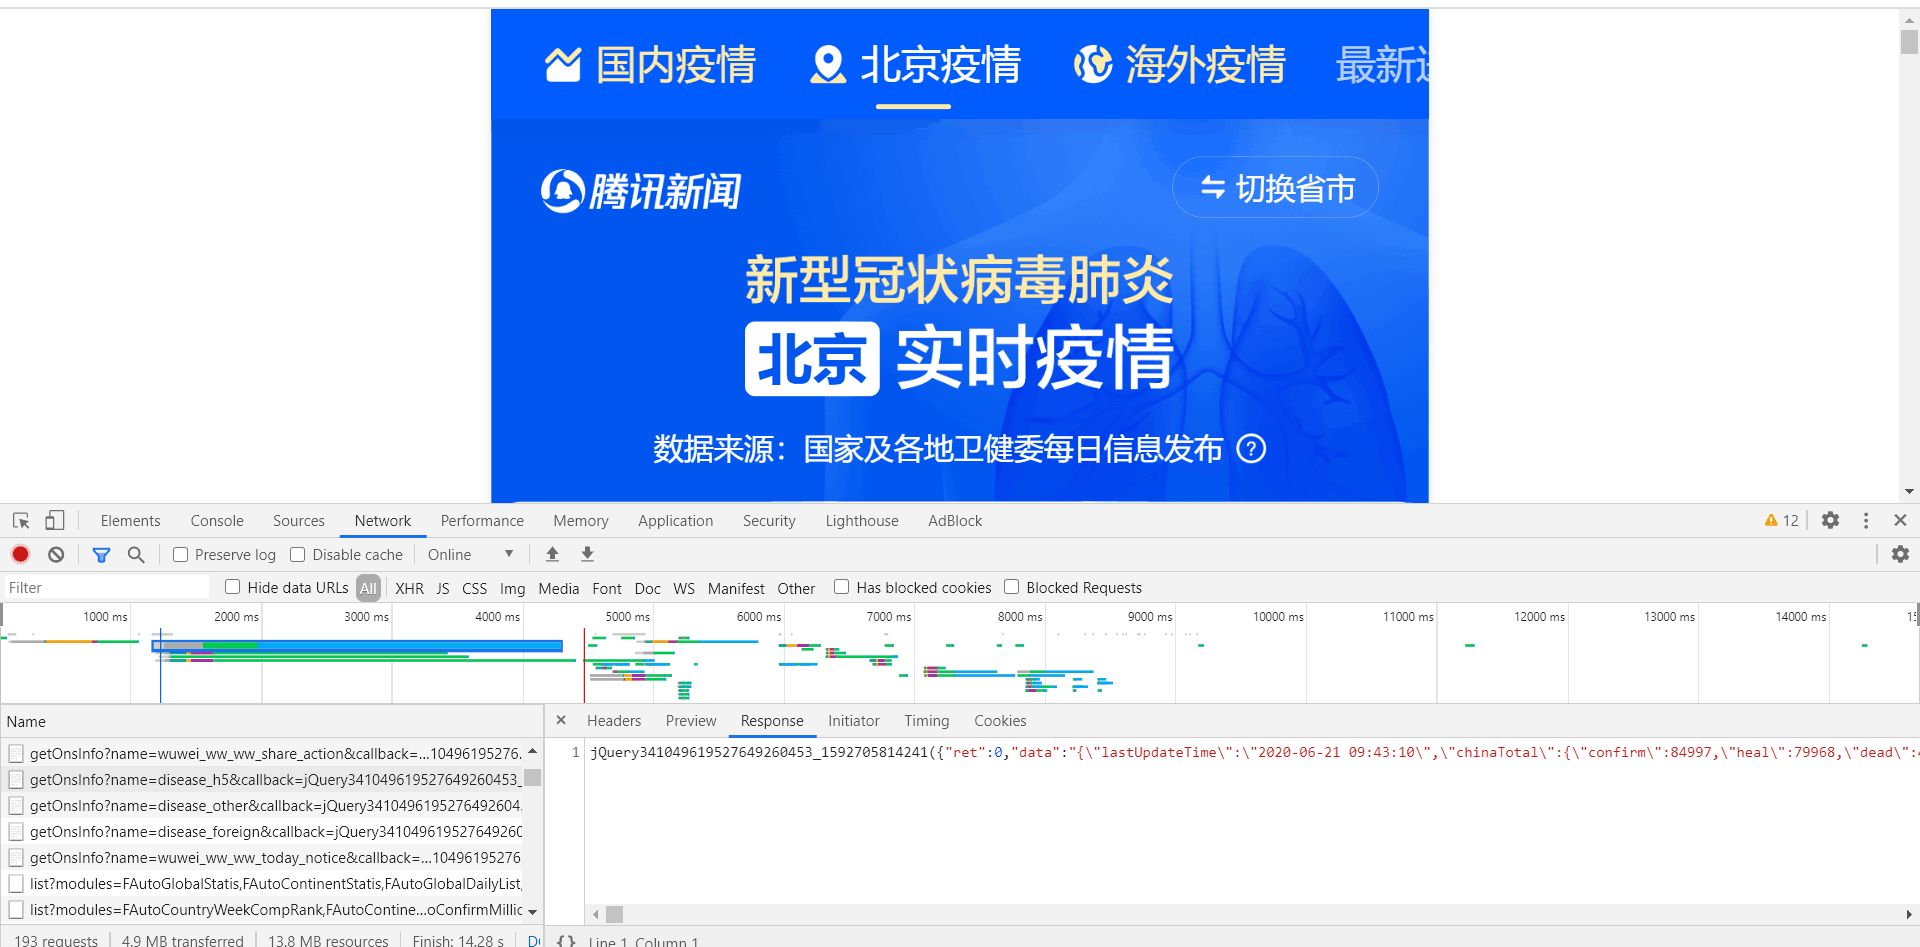The width and height of the screenshot is (1920, 947).
Task: Filter requests by Img
Action: [513, 589]
